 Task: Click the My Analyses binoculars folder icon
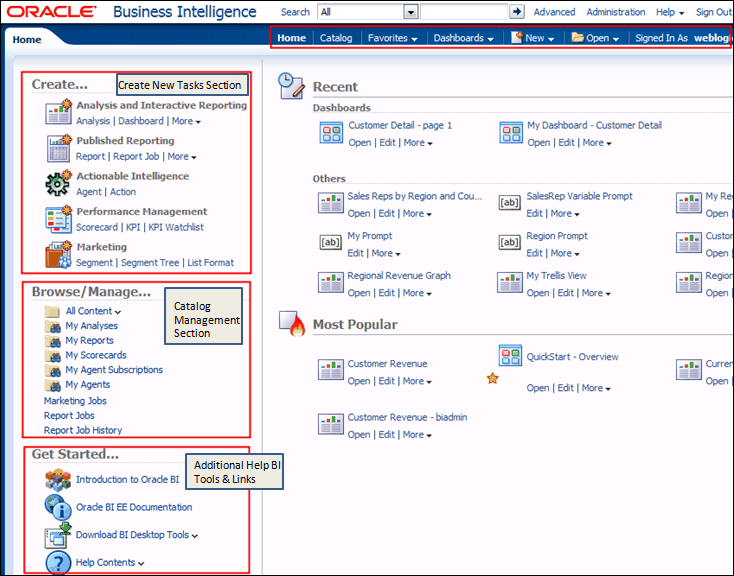(52, 326)
